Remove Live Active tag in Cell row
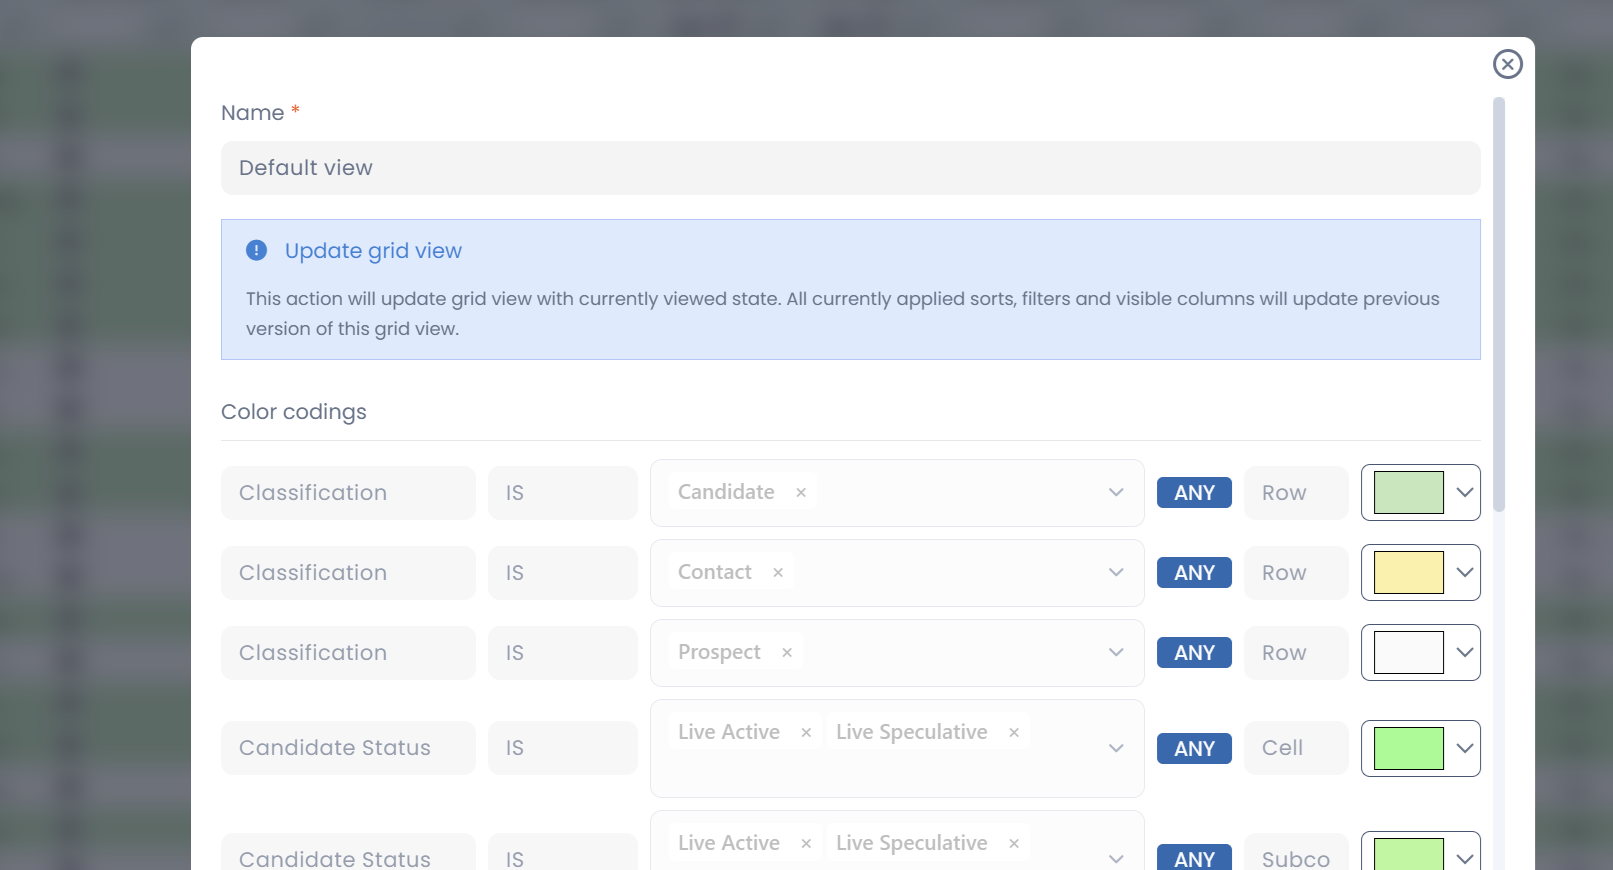This screenshot has height=870, width=1613. pyautogui.click(x=806, y=733)
